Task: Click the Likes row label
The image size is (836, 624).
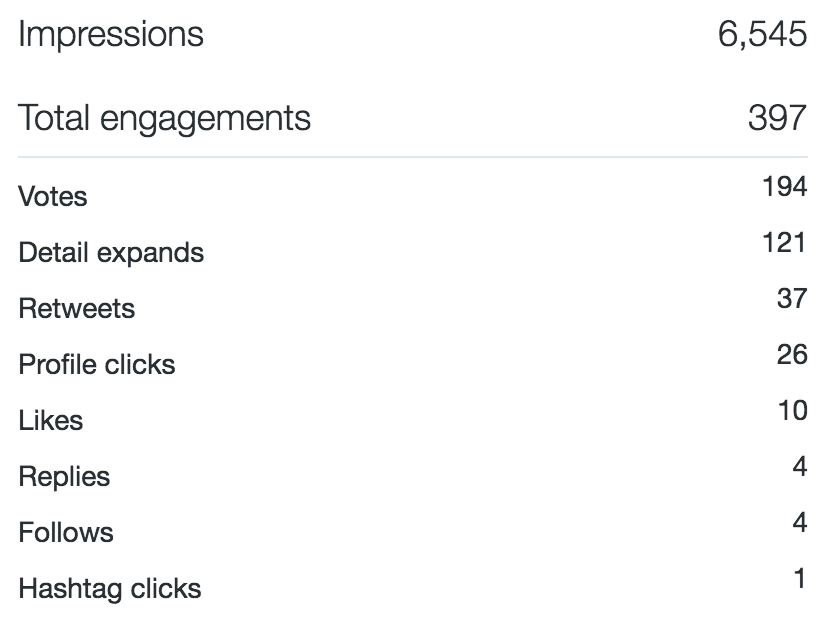Action: point(51,420)
